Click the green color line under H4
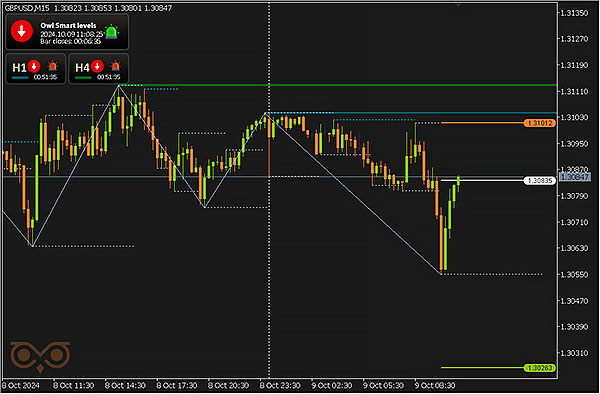Screen dimensions: 600x394 [x=83, y=78]
